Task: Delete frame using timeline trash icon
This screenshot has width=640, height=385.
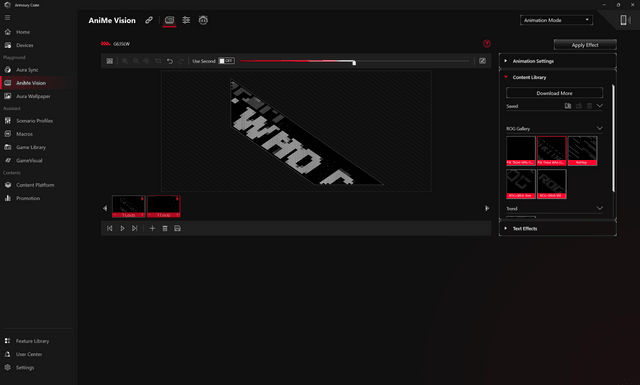Action: (x=165, y=228)
